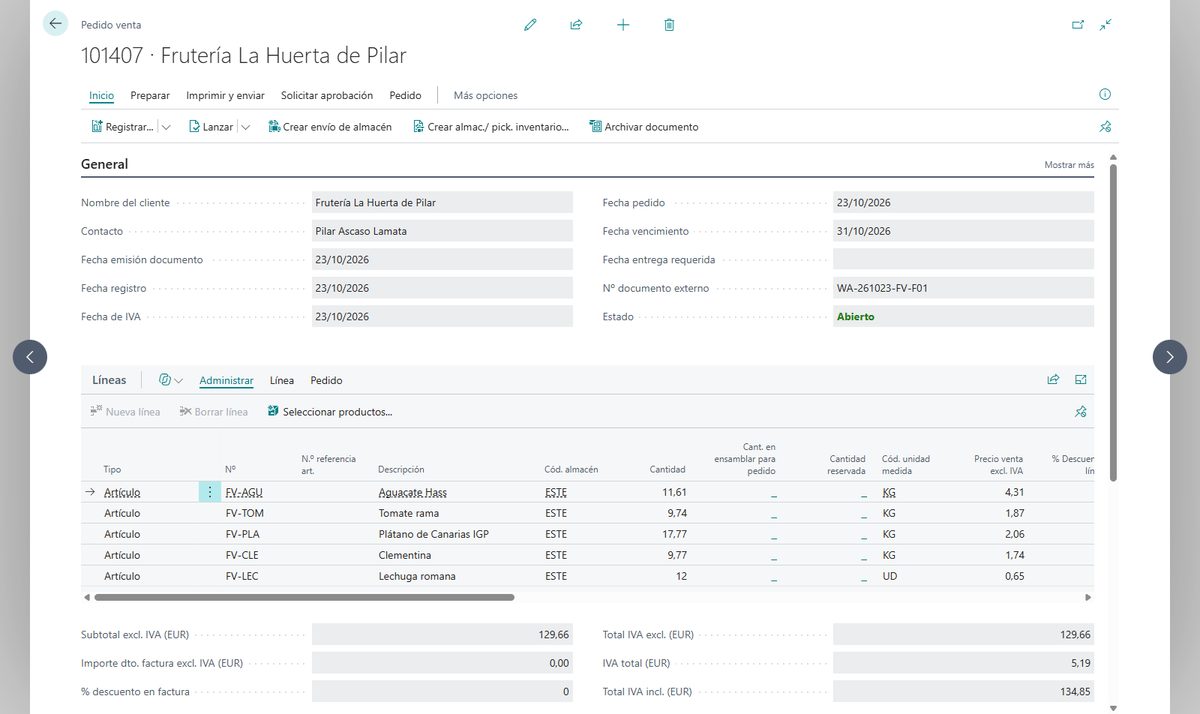Click the Fecha entrega requerida field
The width and height of the screenshot is (1200, 714).
[963, 259]
